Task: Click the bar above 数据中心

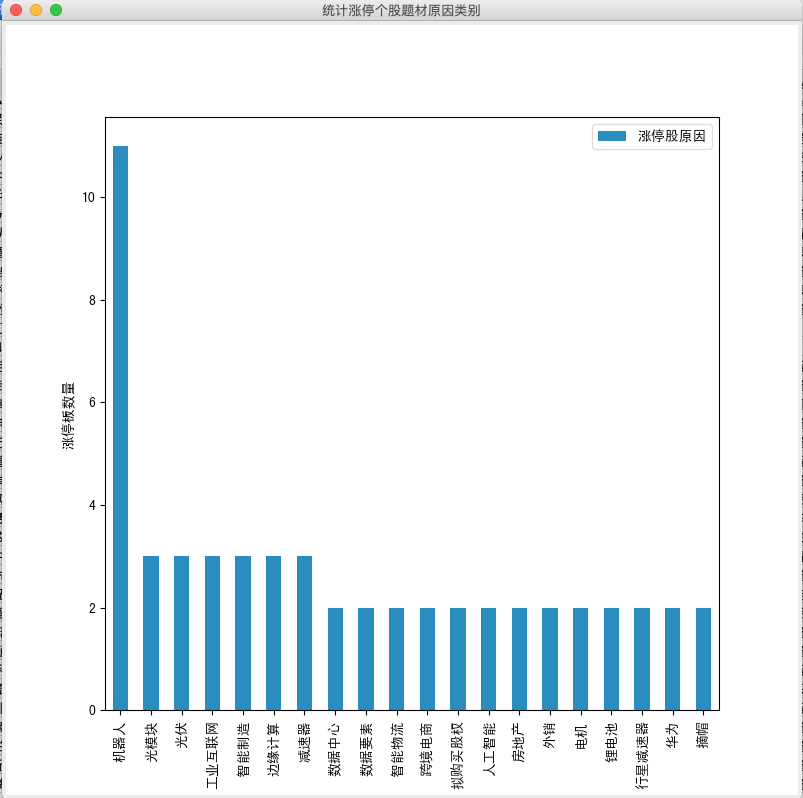Action: click(x=335, y=659)
